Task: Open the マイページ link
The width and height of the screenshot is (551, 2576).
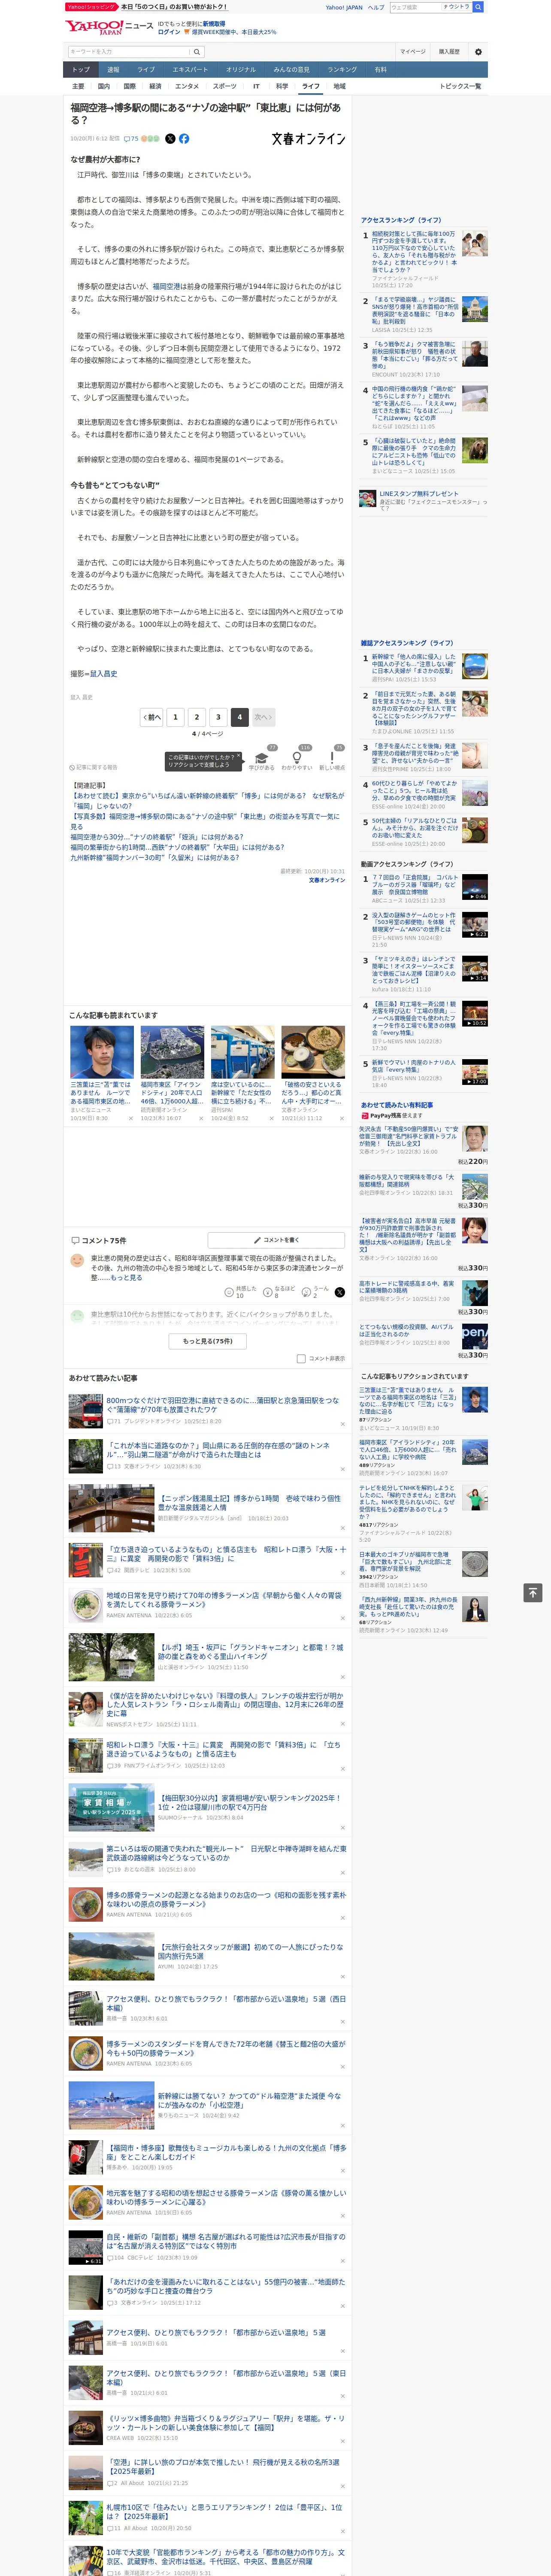Action: [x=412, y=52]
